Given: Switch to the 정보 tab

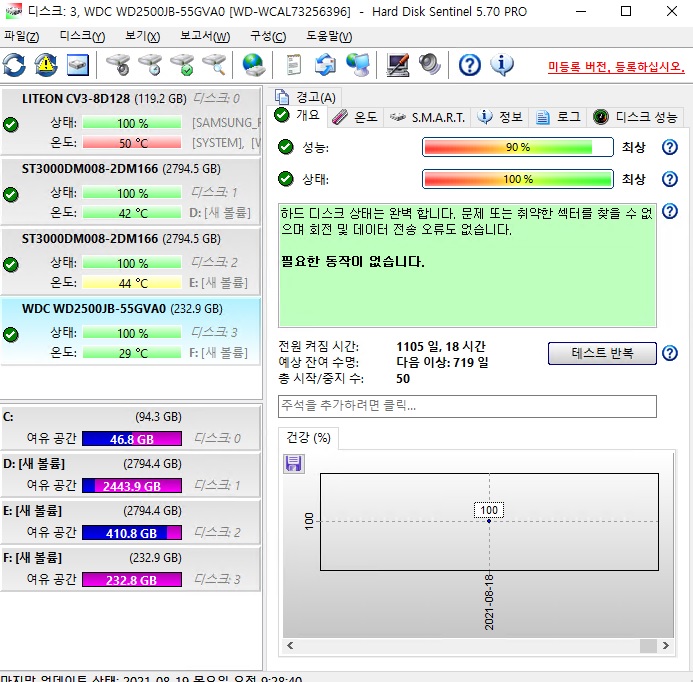Looking at the screenshot, I should click(500, 117).
